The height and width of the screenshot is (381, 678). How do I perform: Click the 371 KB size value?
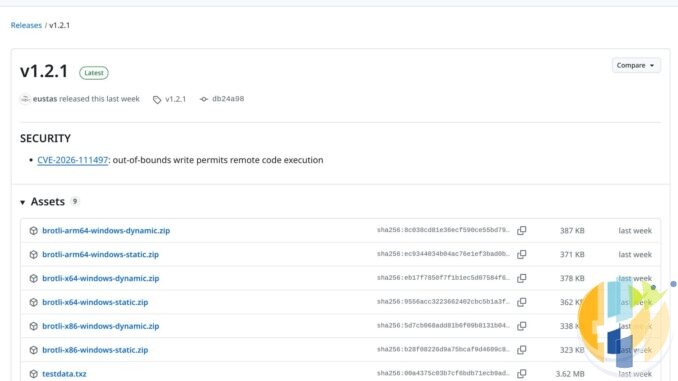[x=572, y=254]
